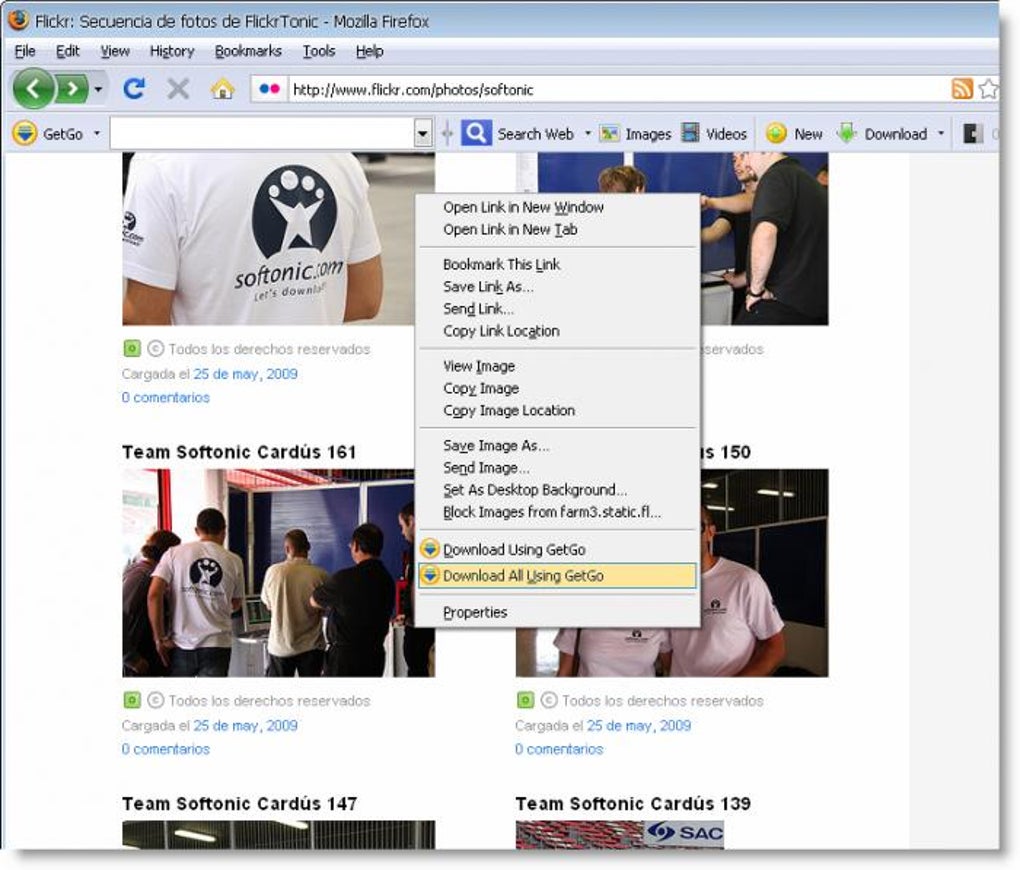Open the Tools menu
The width and height of the screenshot is (1020, 870).
tap(319, 51)
